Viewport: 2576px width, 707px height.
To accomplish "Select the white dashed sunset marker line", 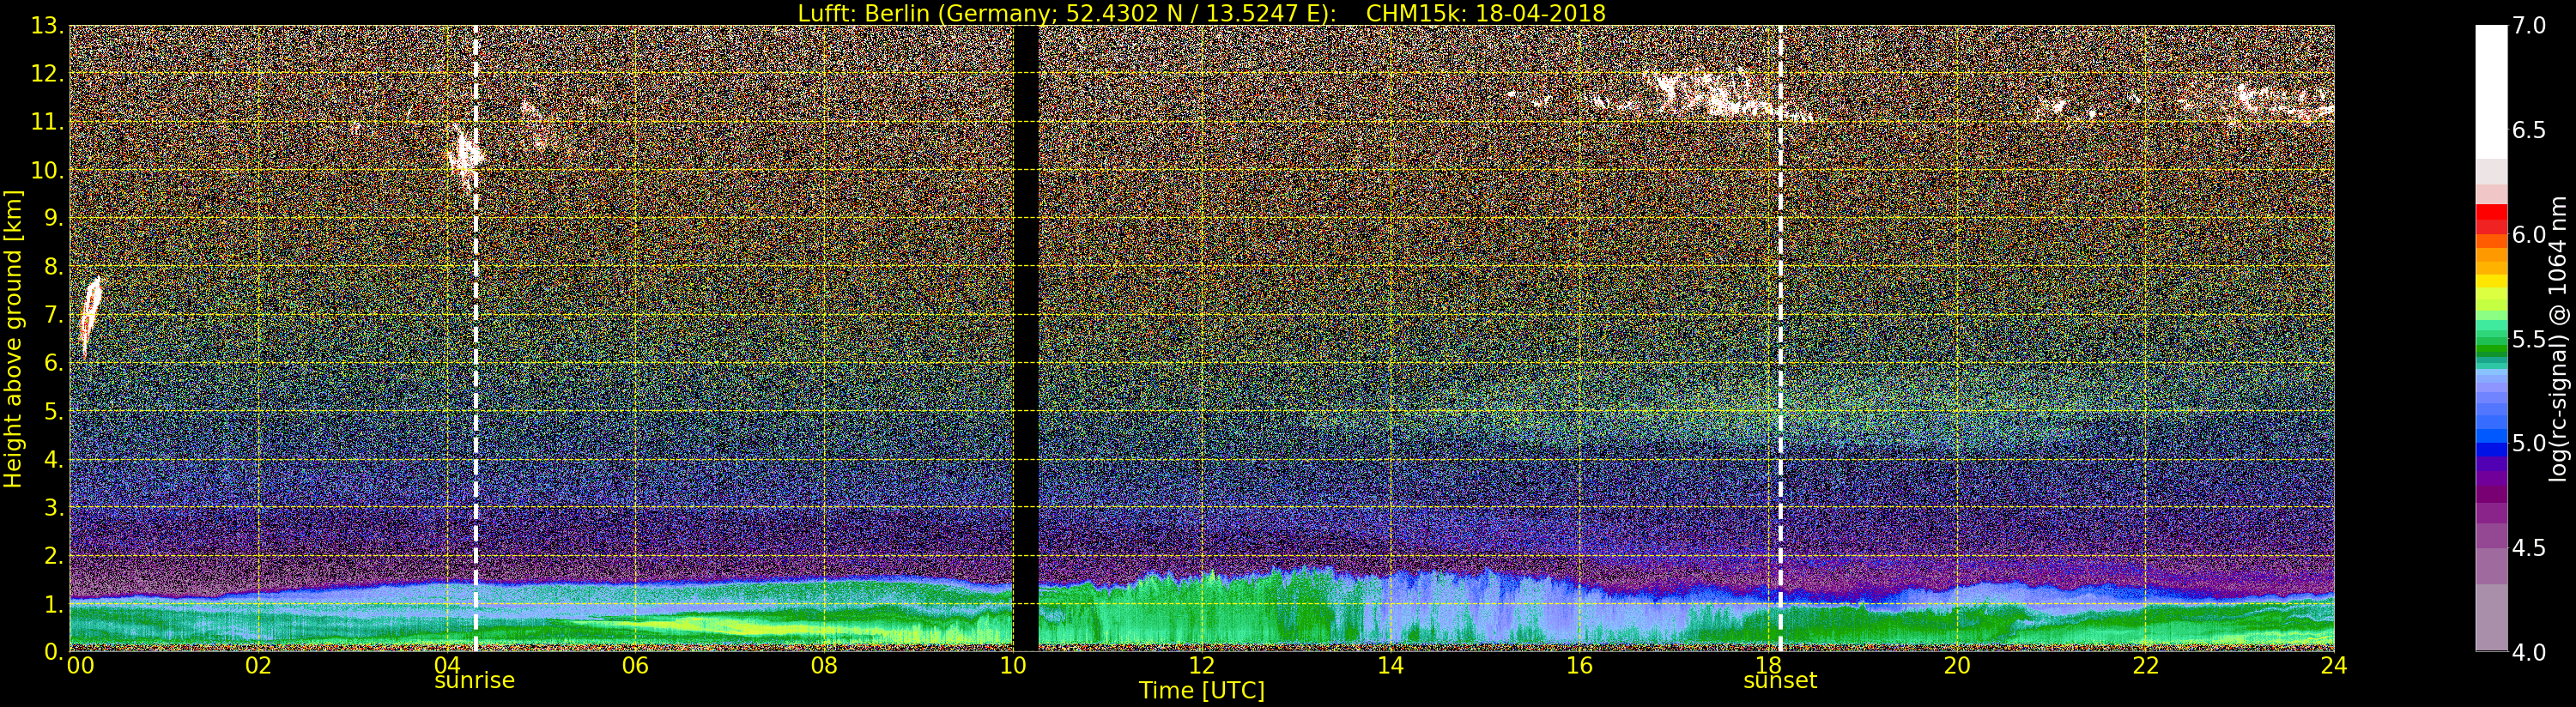I will tap(1781, 338).
